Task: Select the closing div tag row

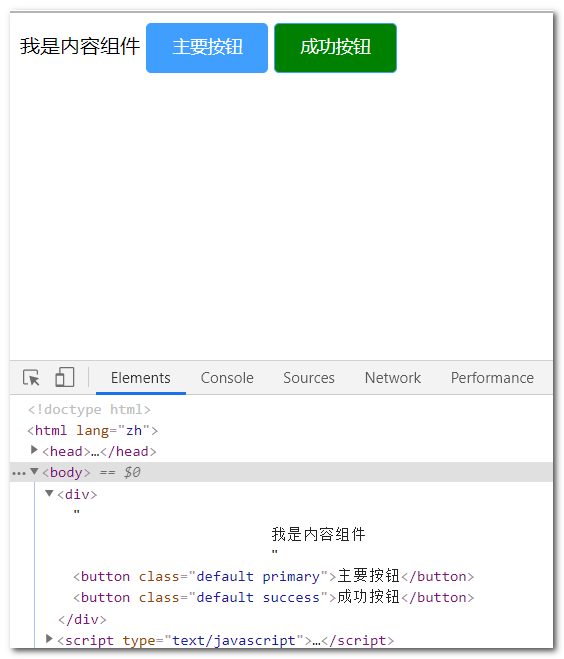Action: (82, 619)
